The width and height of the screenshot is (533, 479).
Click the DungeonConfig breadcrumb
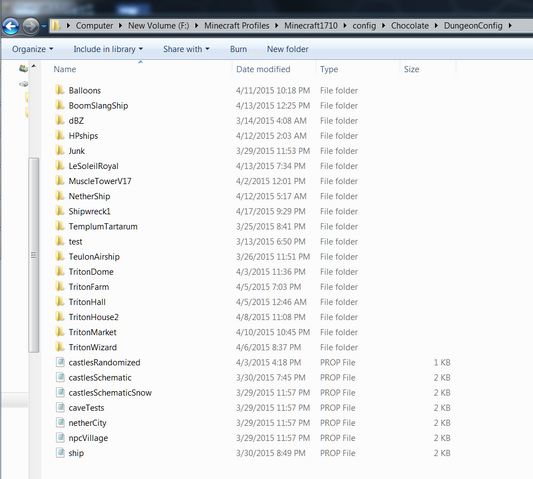(473, 26)
